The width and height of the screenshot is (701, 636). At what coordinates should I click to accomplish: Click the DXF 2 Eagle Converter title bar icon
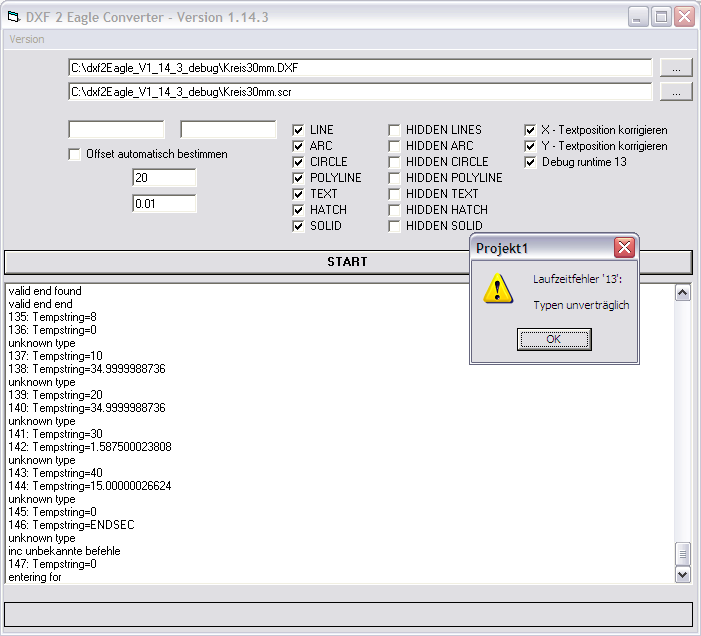14,17
